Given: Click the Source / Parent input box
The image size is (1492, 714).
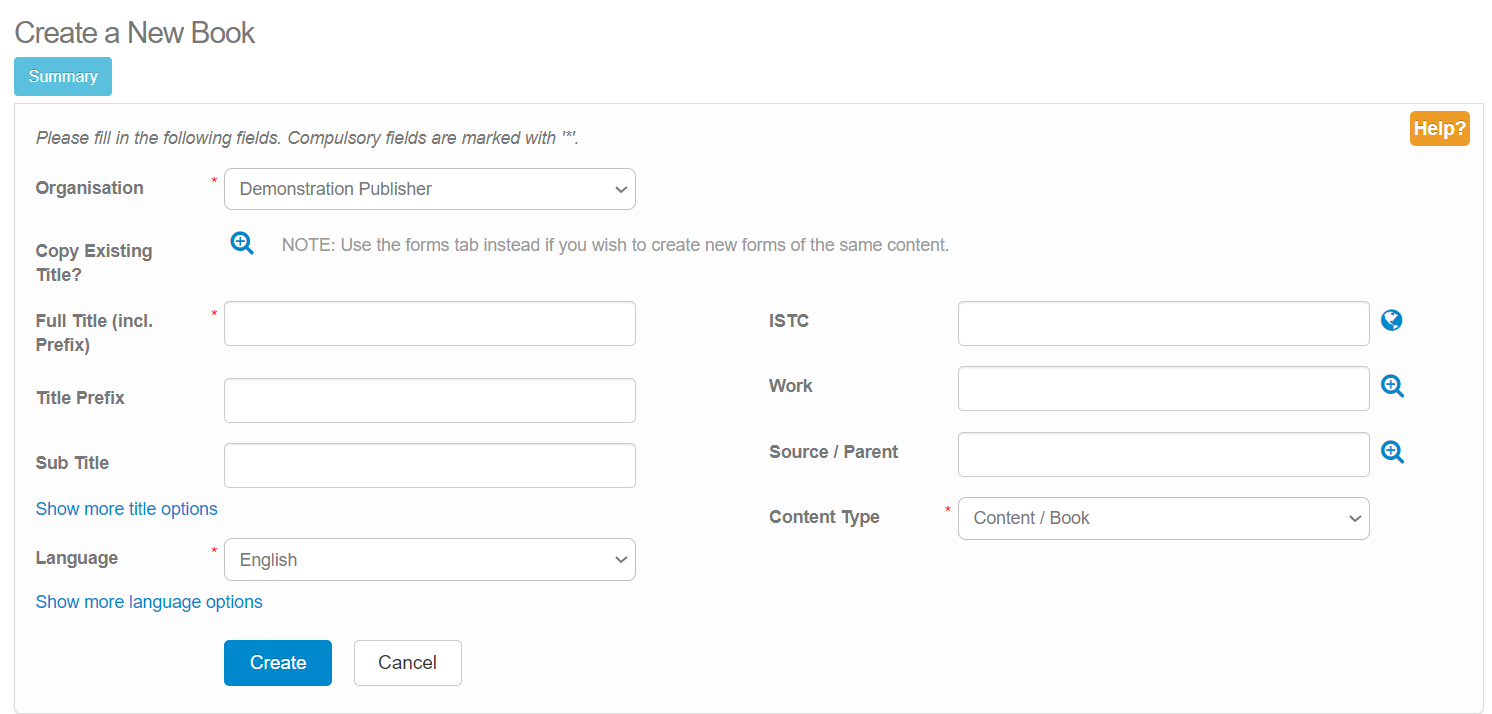Looking at the screenshot, I should (1163, 454).
